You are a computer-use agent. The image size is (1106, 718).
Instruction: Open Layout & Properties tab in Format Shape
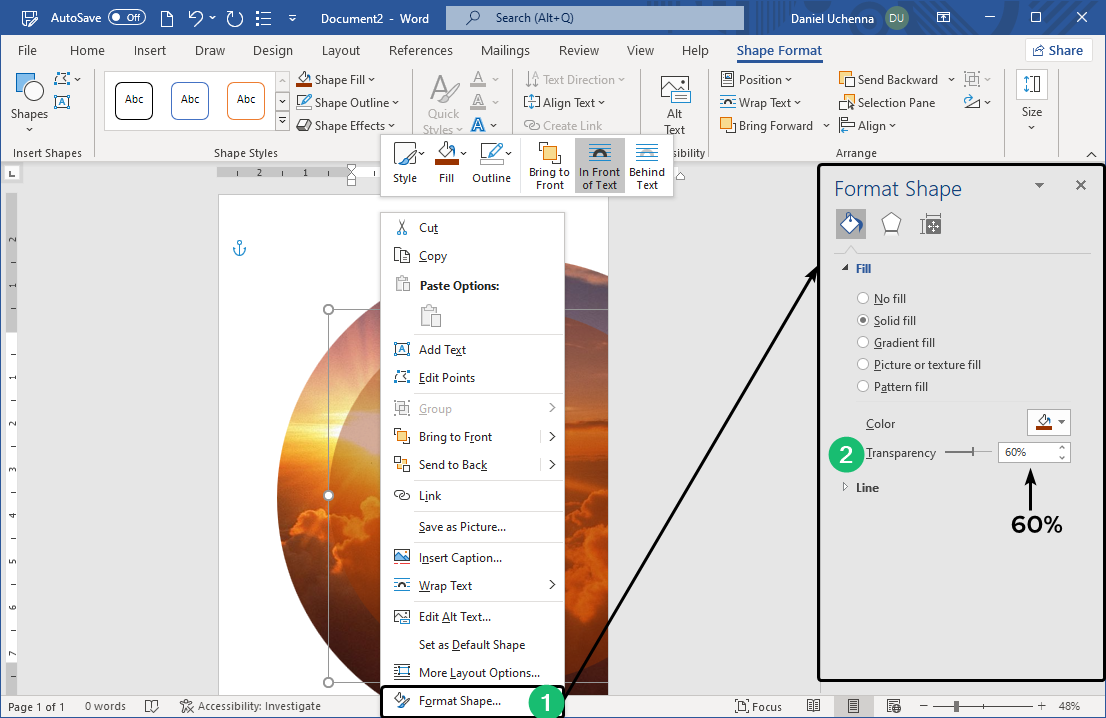pos(931,224)
